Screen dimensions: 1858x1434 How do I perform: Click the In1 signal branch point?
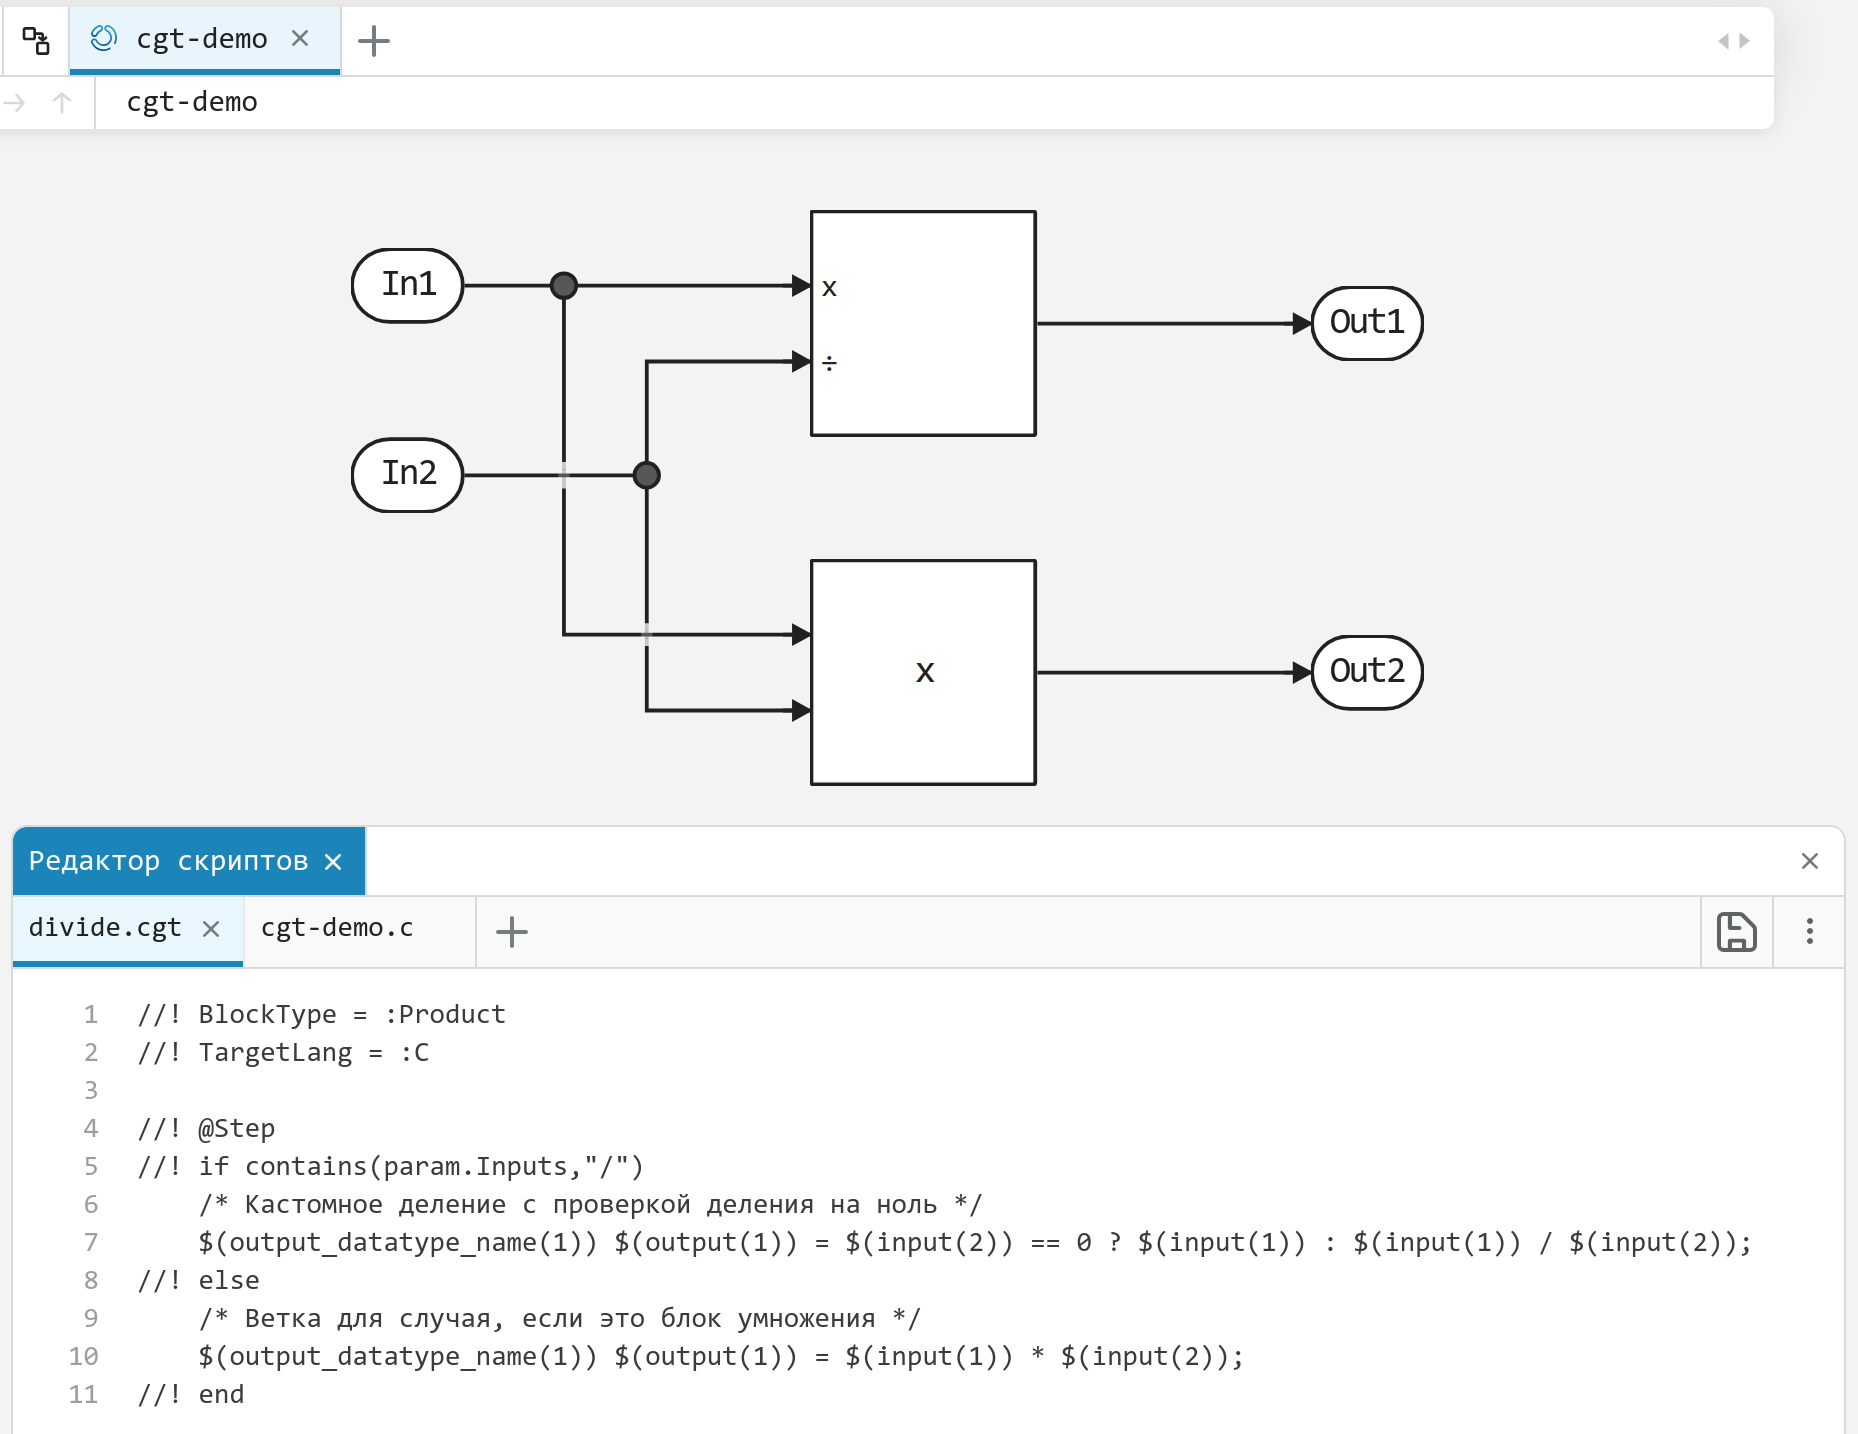click(564, 285)
